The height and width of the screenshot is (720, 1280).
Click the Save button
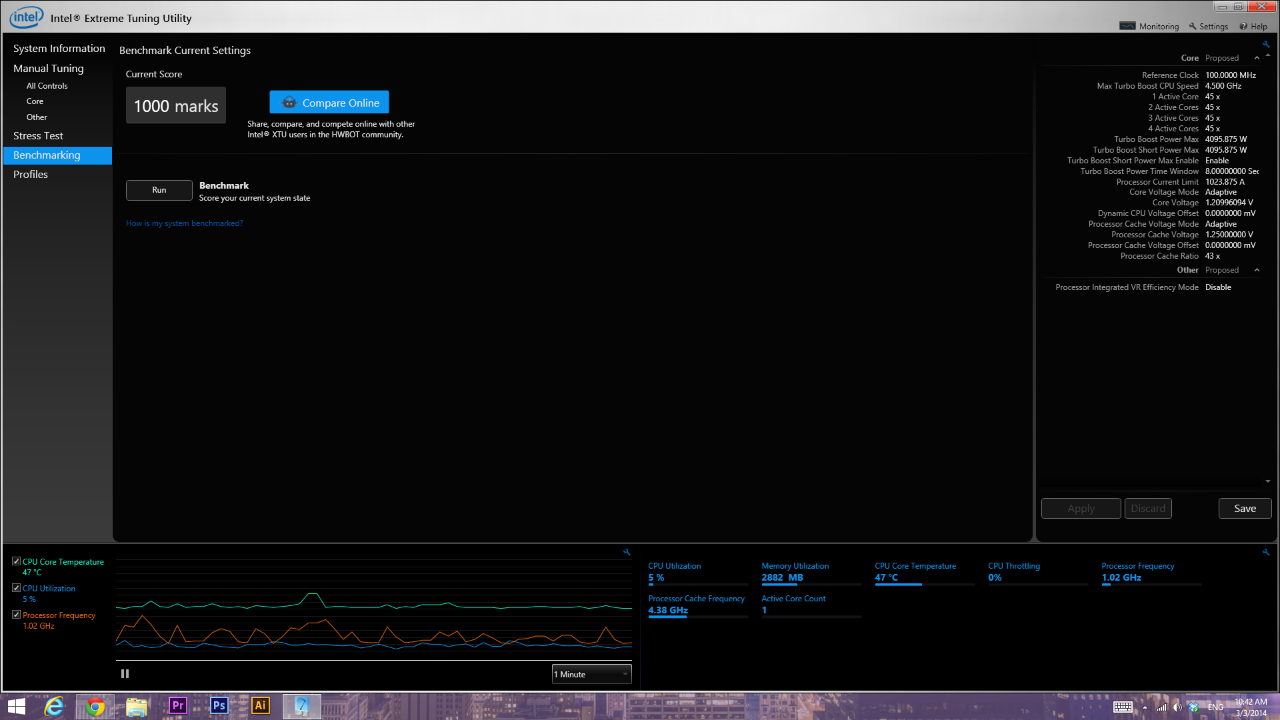(x=1245, y=508)
